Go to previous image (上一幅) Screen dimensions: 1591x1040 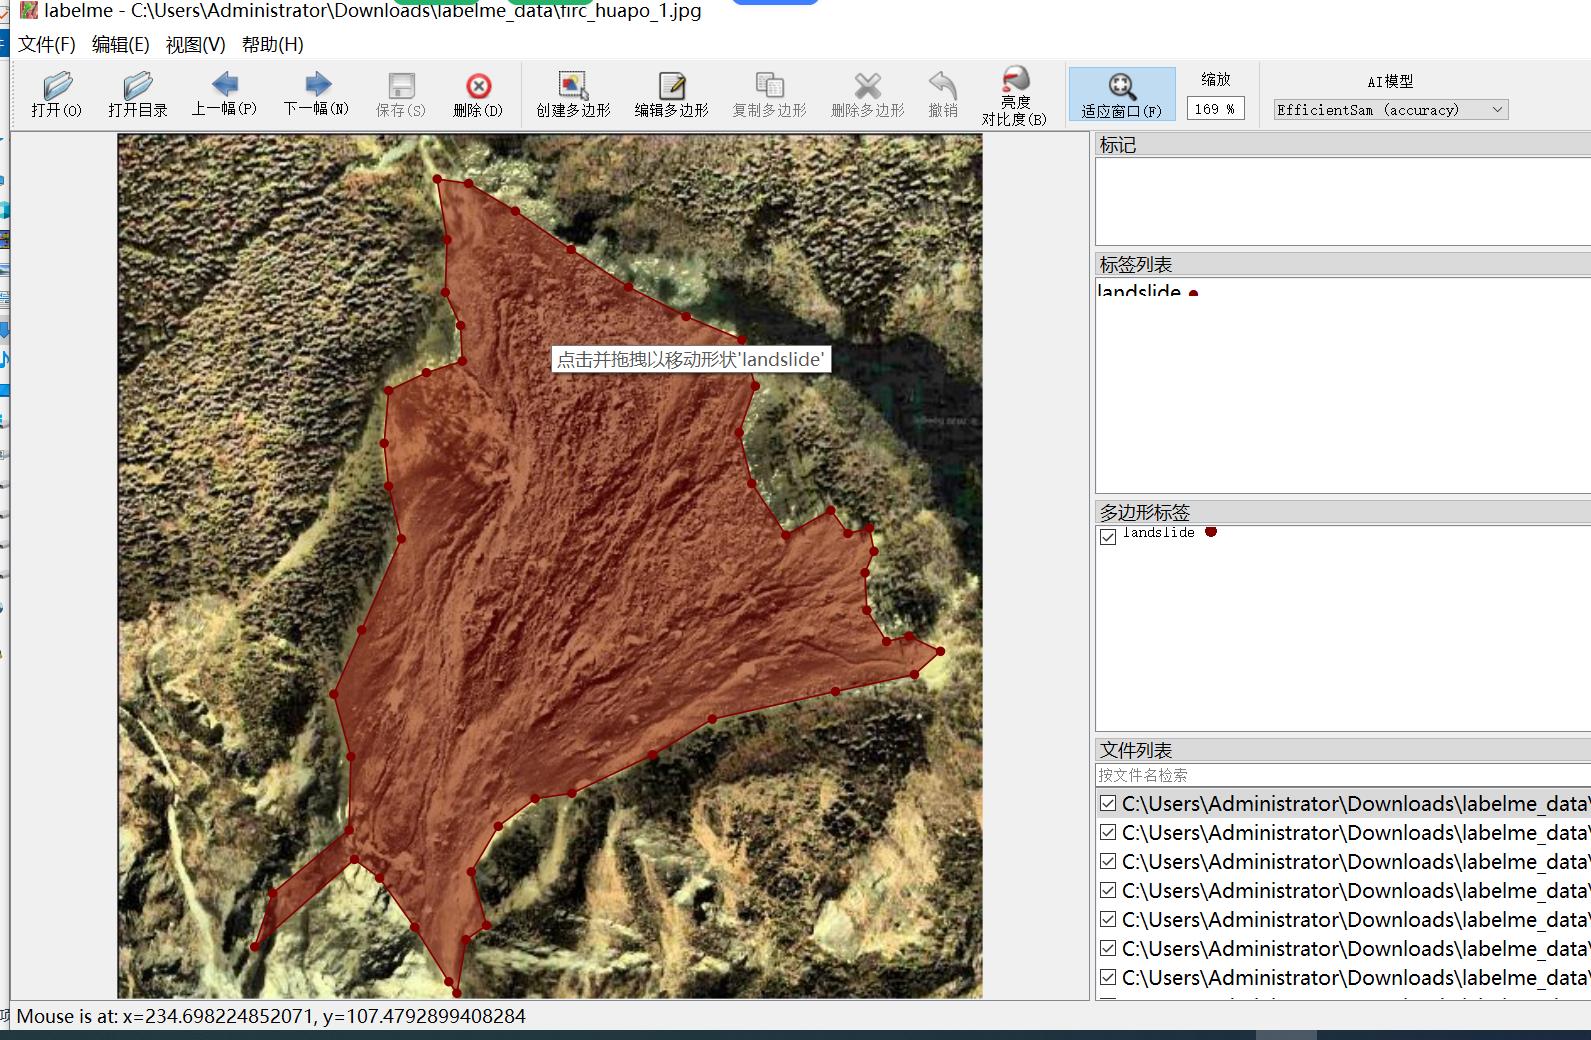(x=224, y=94)
